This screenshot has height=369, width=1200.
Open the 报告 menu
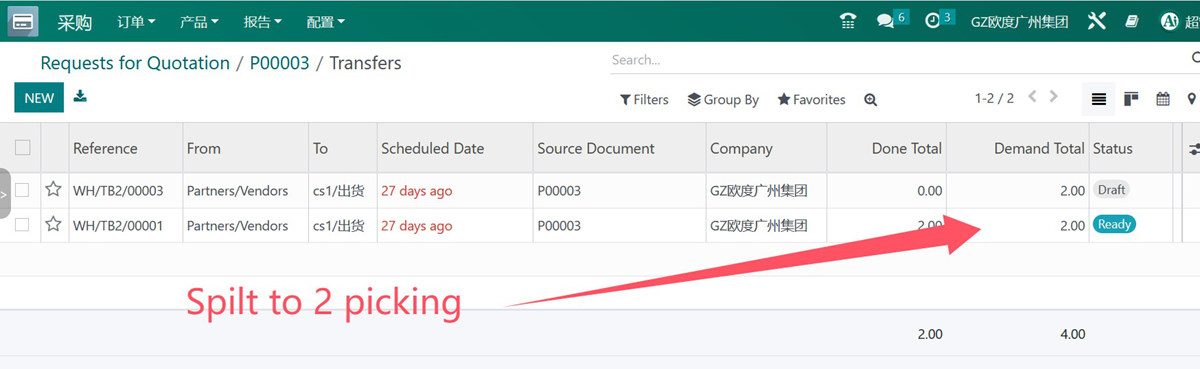tap(262, 21)
